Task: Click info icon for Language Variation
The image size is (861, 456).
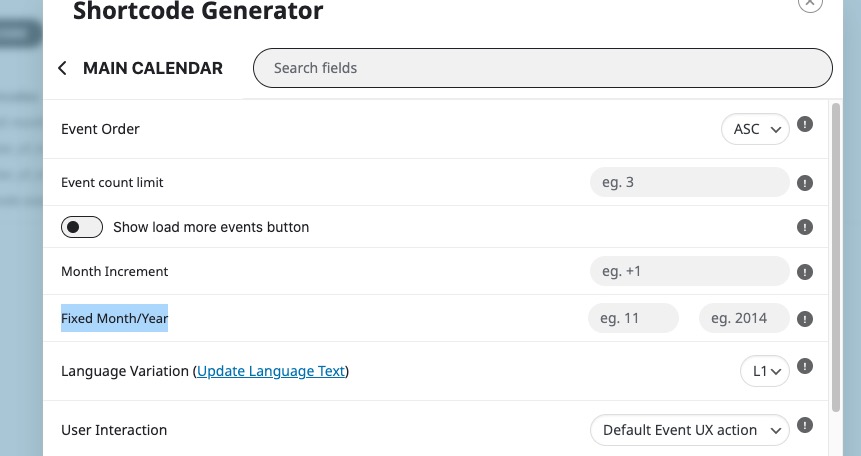Action: pyautogui.click(x=804, y=366)
